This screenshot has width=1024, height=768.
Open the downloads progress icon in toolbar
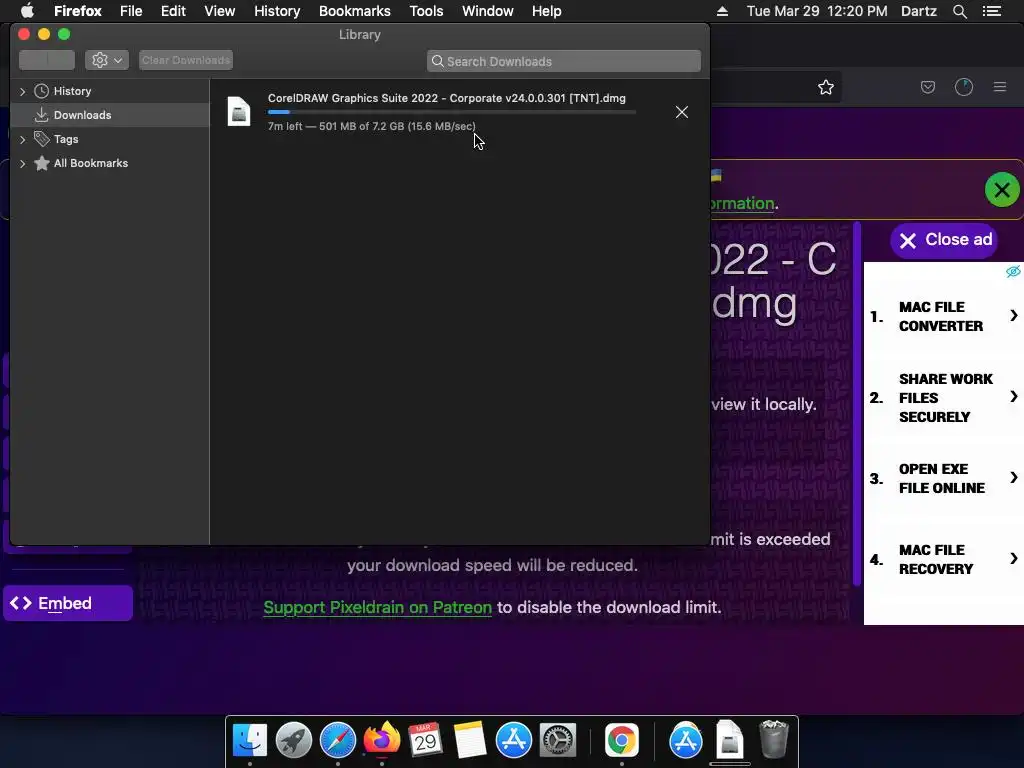point(964,87)
